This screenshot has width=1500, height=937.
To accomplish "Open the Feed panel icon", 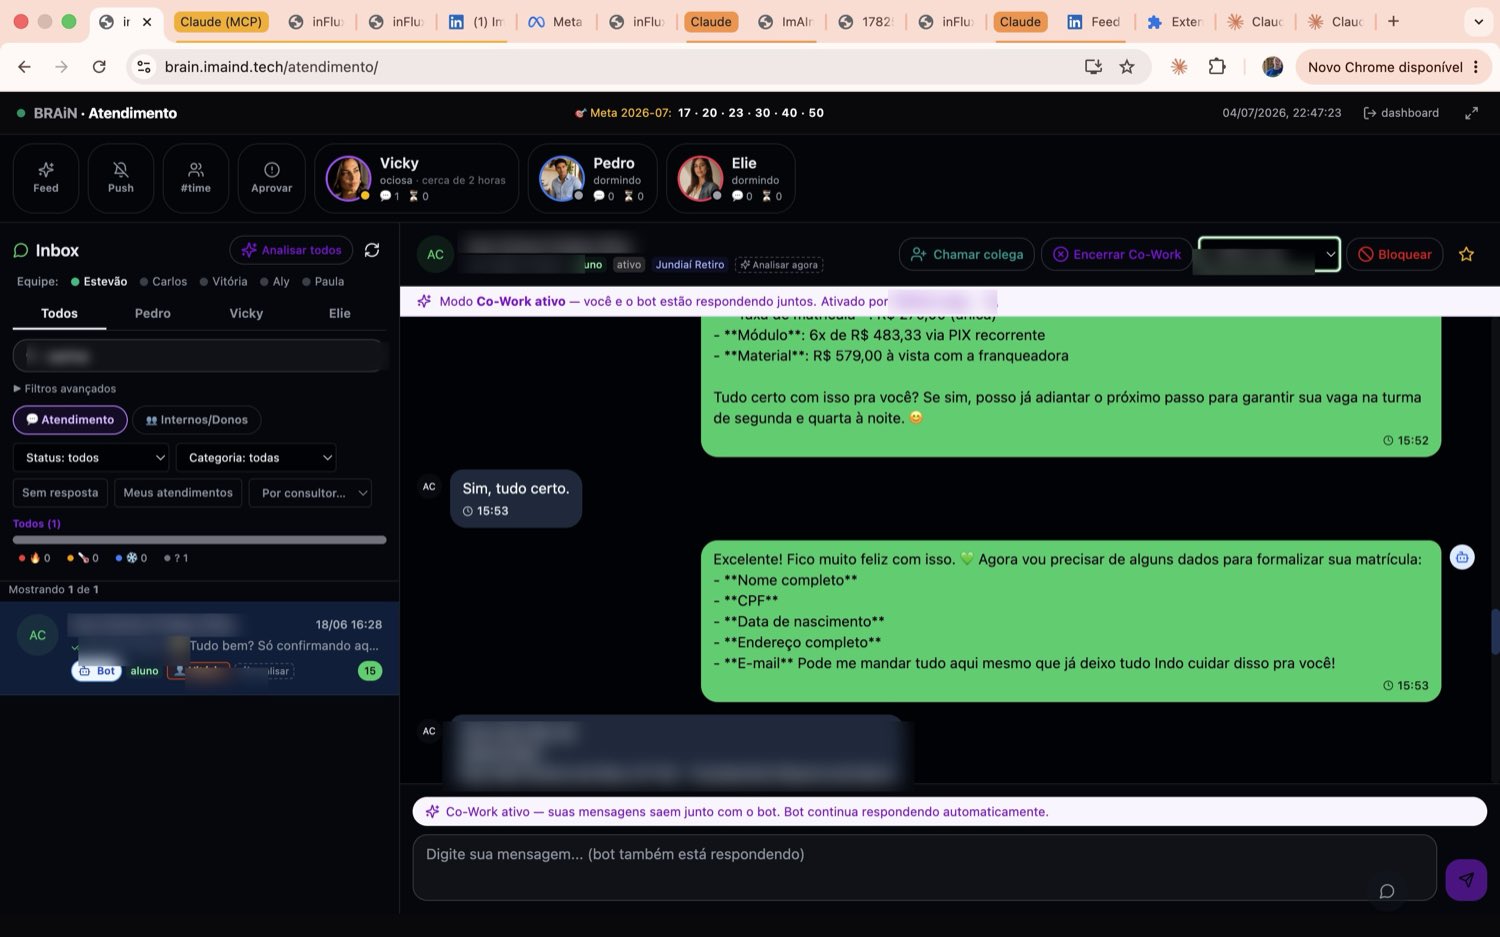I will [46, 178].
